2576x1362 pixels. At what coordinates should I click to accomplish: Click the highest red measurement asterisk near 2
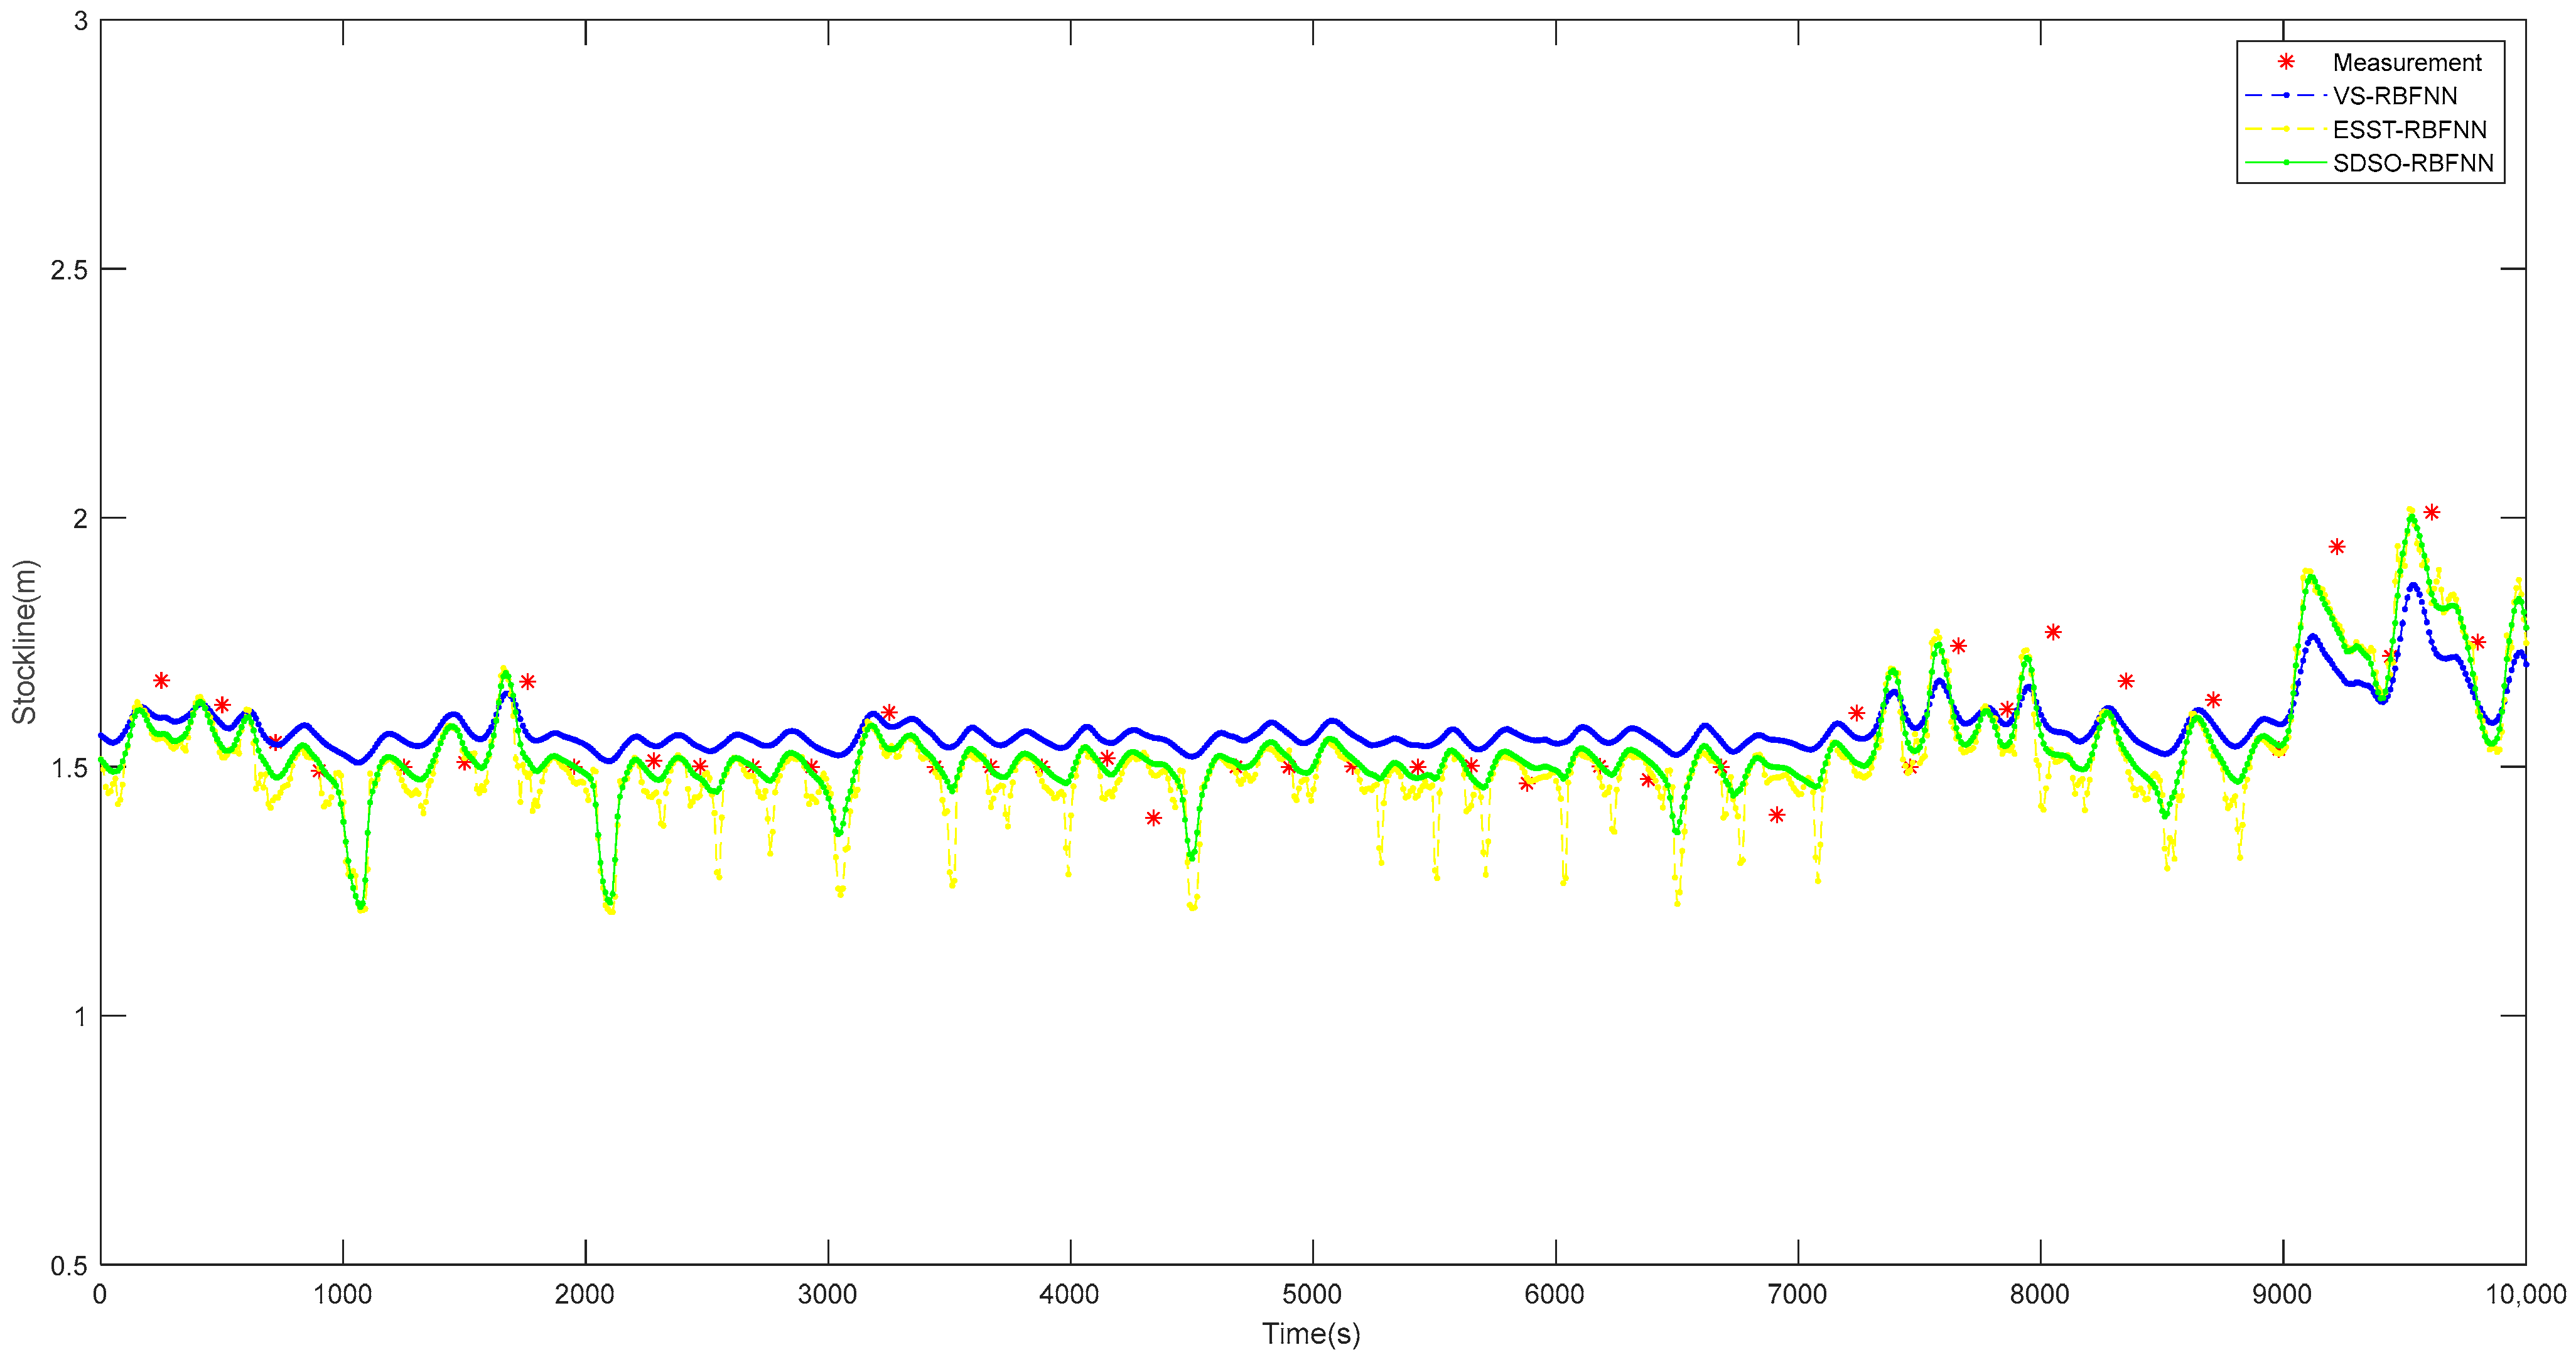(x=2431, y=513)
